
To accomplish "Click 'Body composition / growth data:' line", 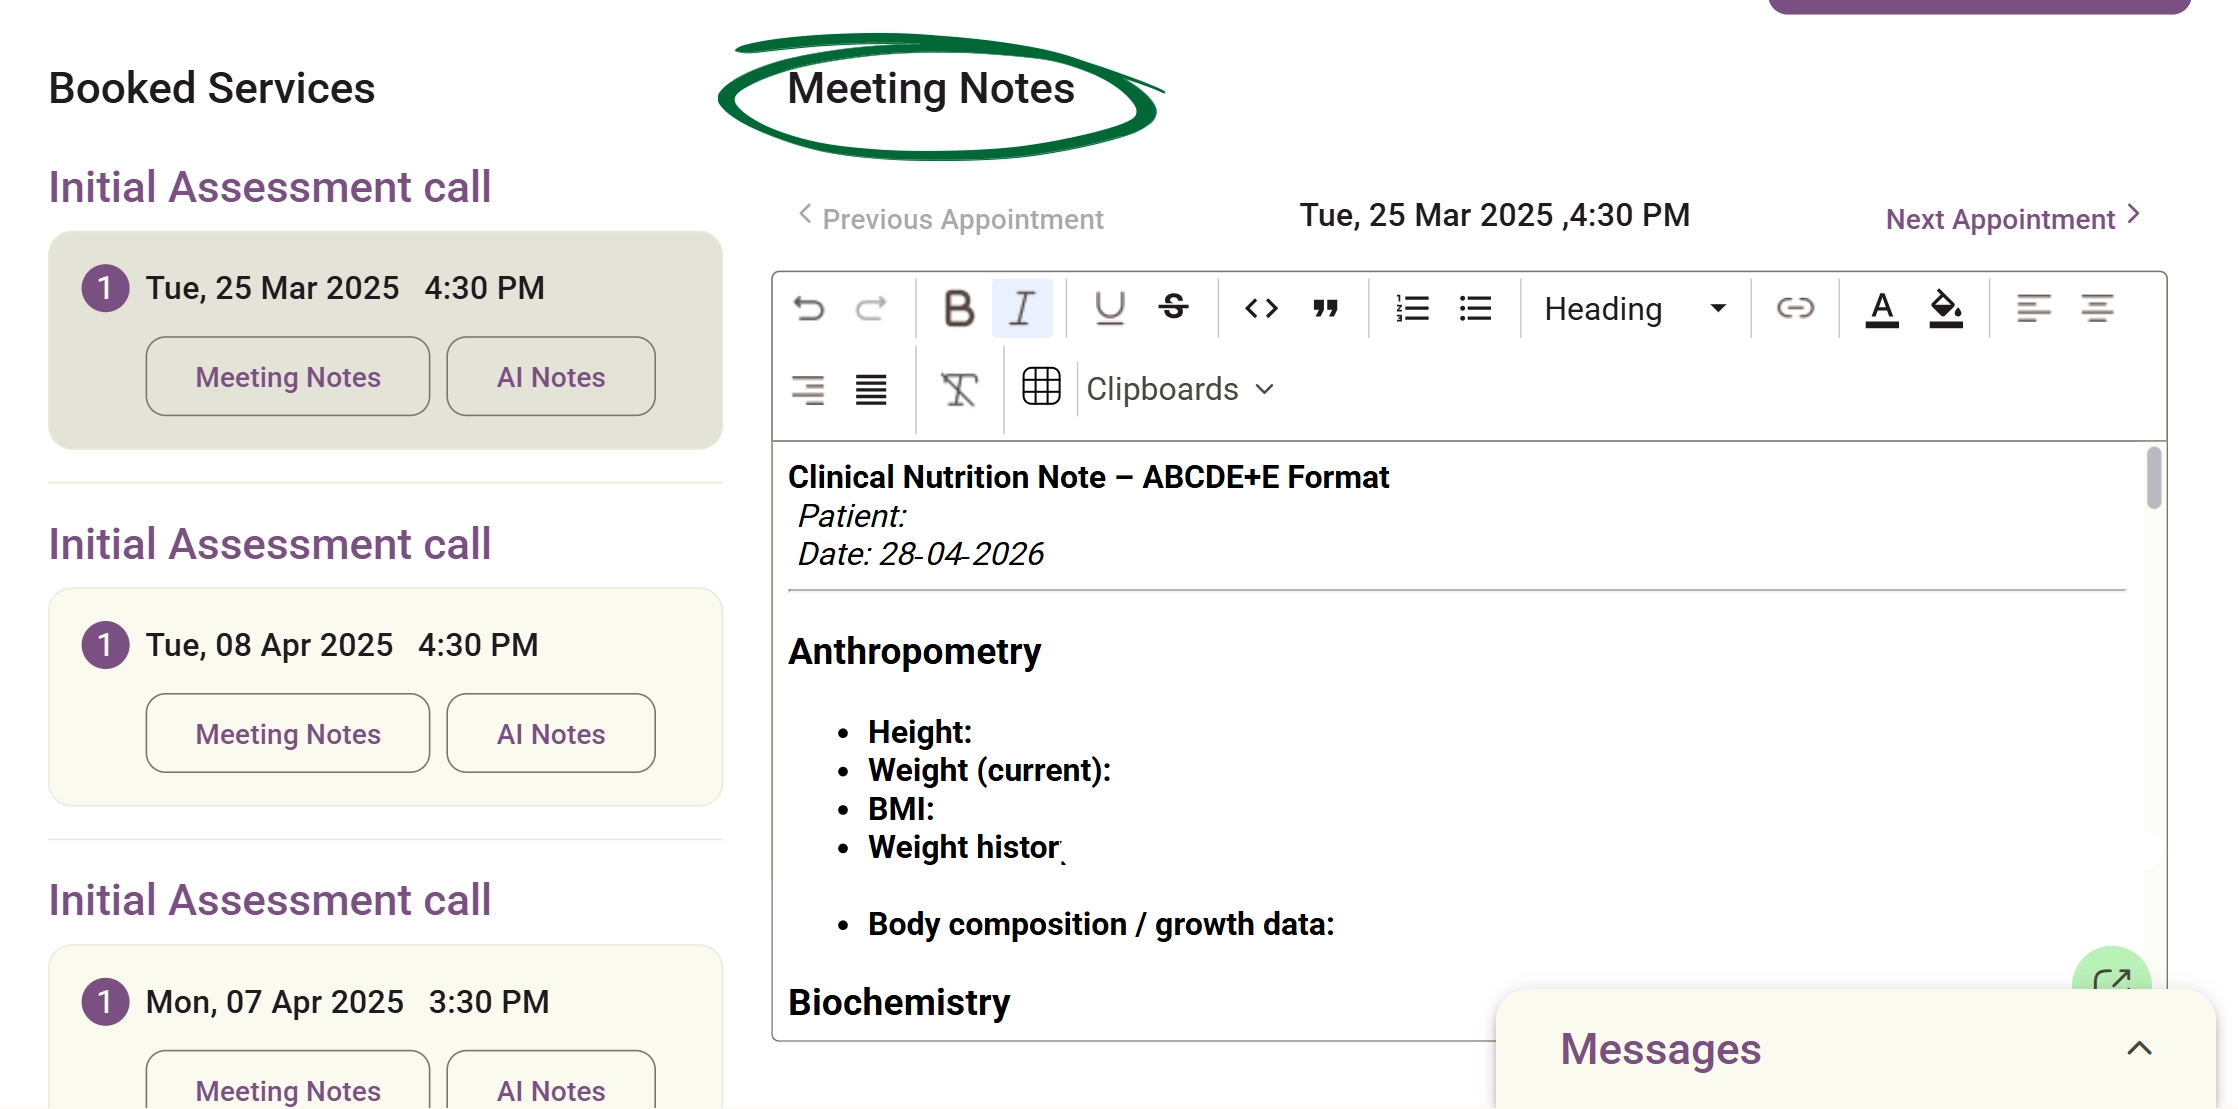I will tap(1101, 924).
